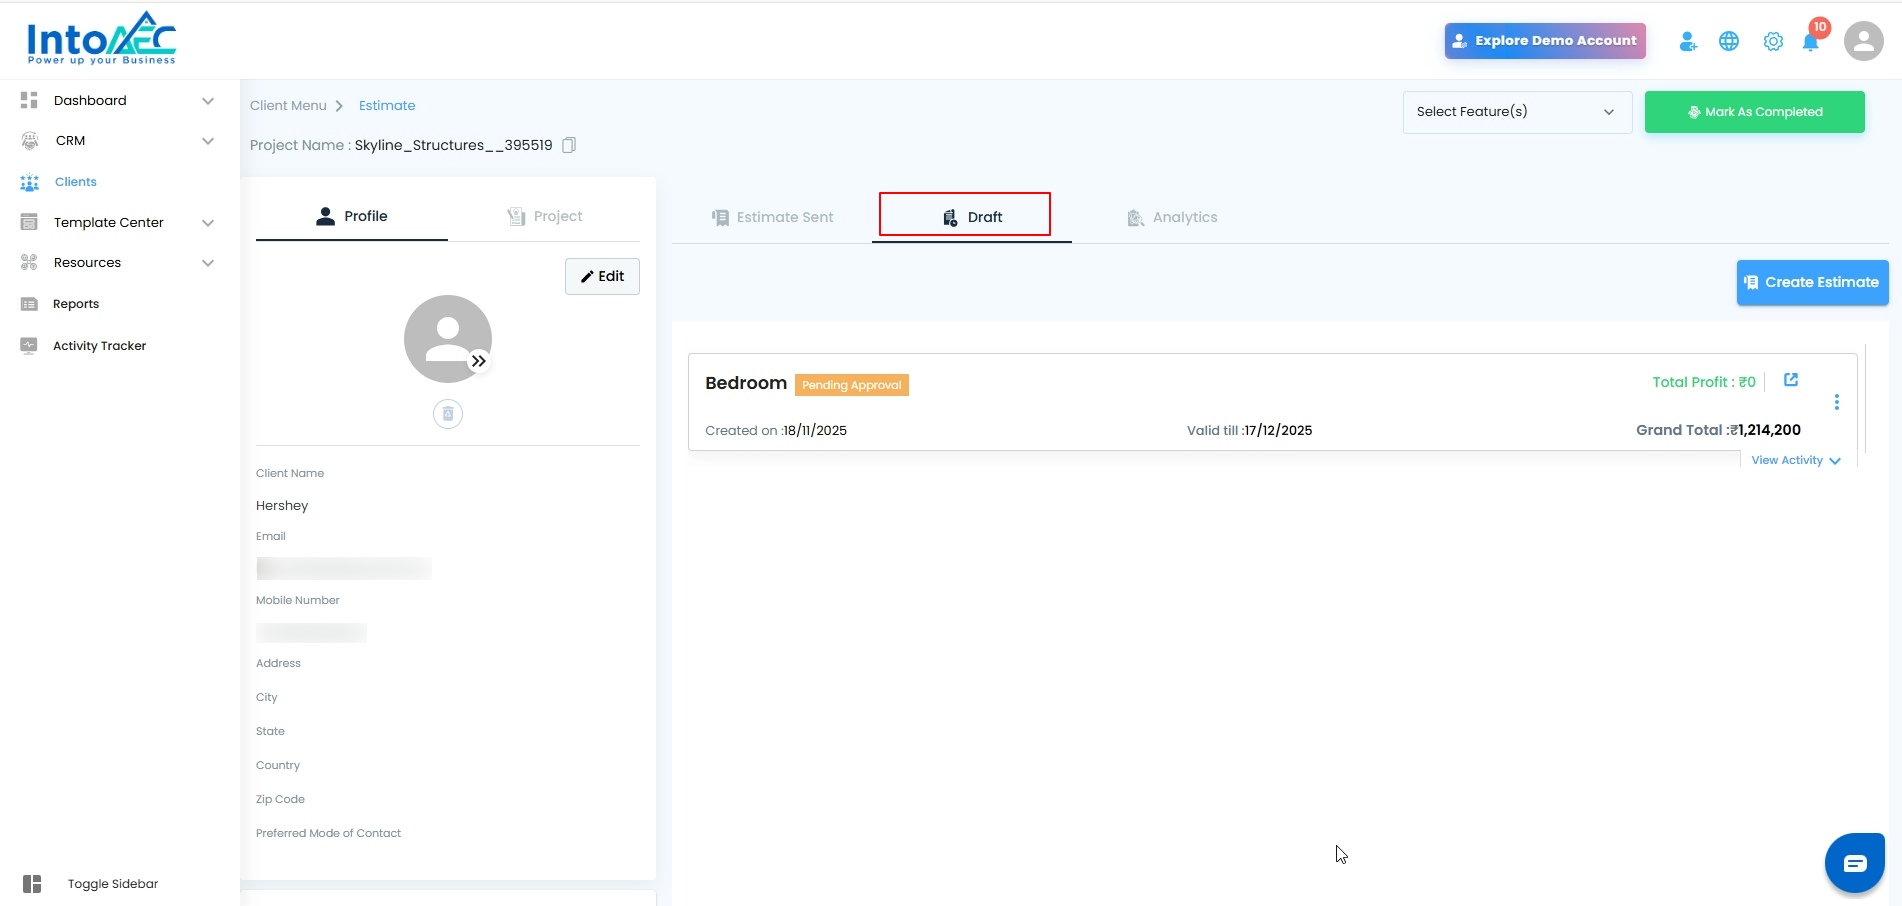The width and height of the screenshot is (1902, 906).
Task: Open the Analytics tab
Action: click(x=1172, y=217)
